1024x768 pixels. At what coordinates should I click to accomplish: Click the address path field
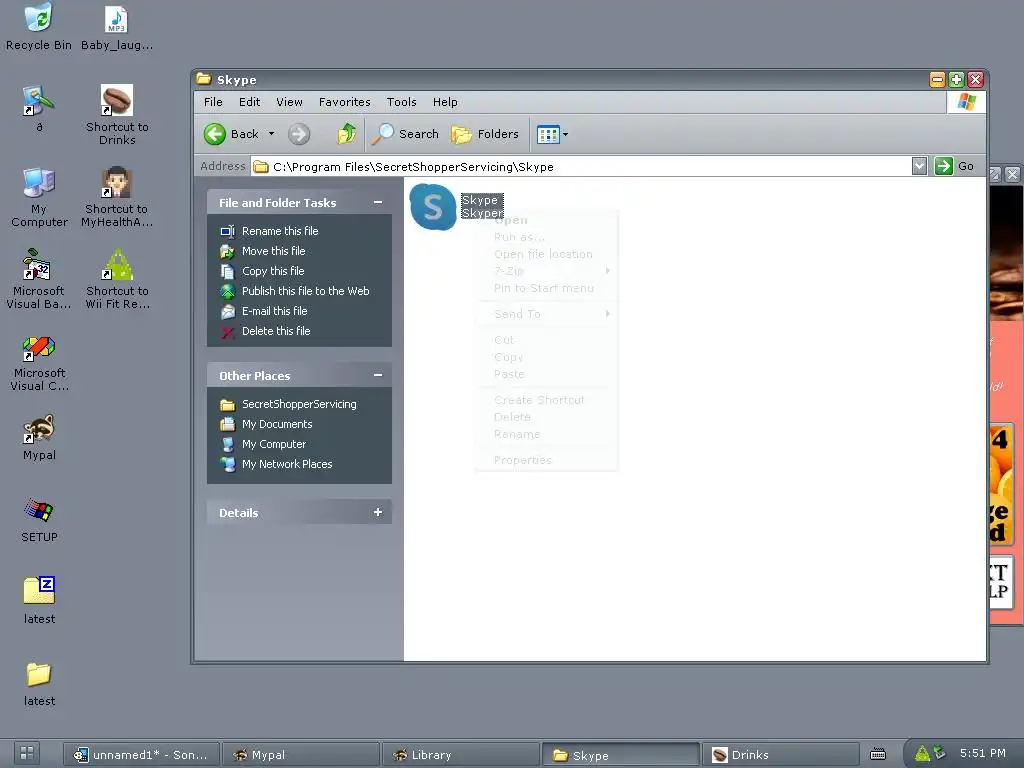(580, 167)
